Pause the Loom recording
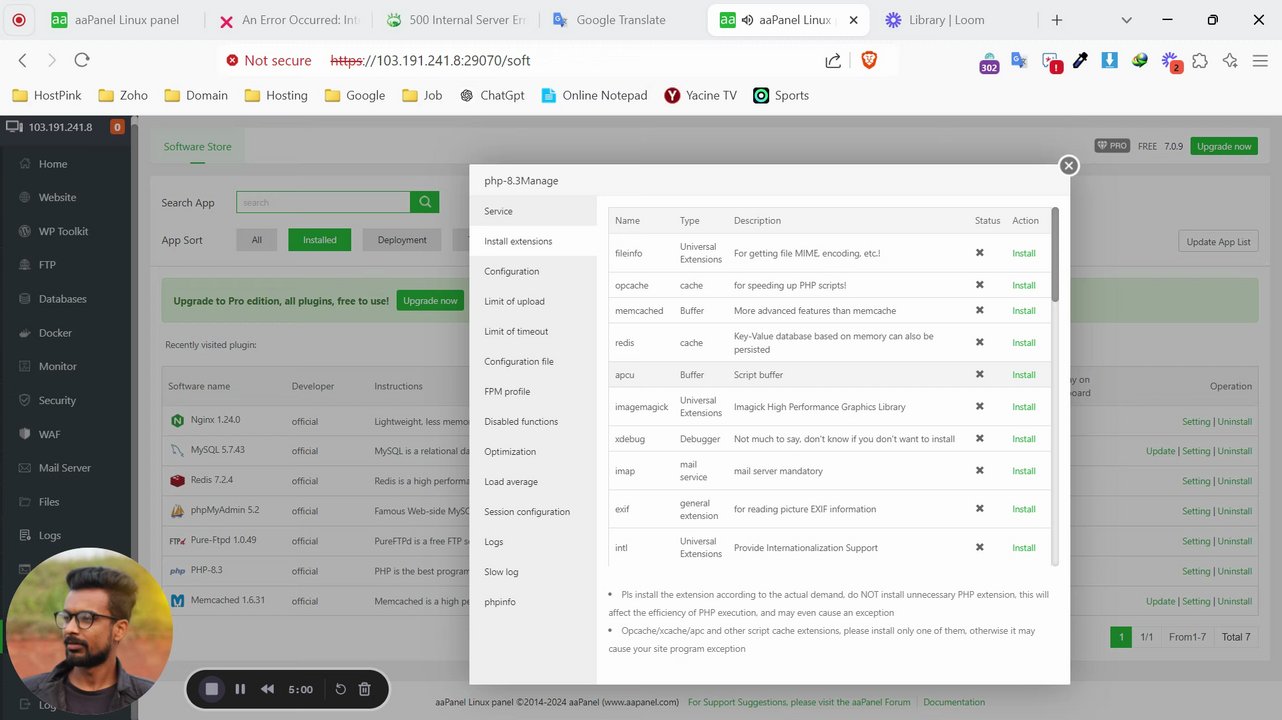Image resolution: width=1282 pixels, height=720 pixels. (x=240, y=689)
